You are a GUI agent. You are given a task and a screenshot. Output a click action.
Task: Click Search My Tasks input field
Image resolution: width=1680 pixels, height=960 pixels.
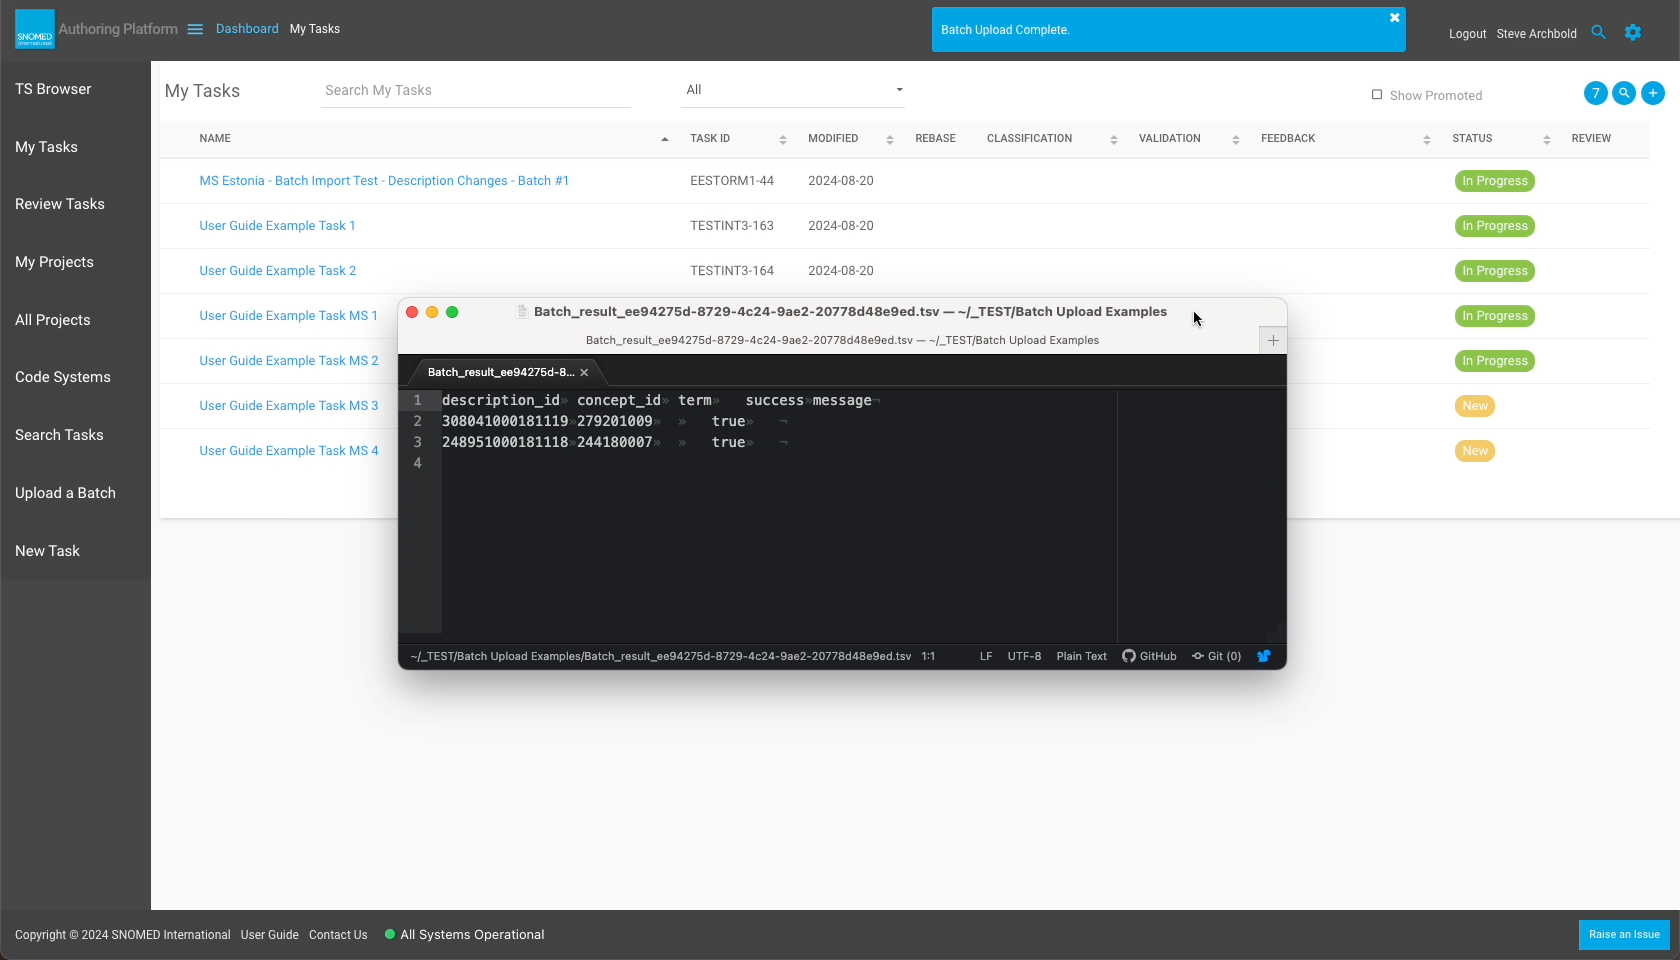pos(476,90)
